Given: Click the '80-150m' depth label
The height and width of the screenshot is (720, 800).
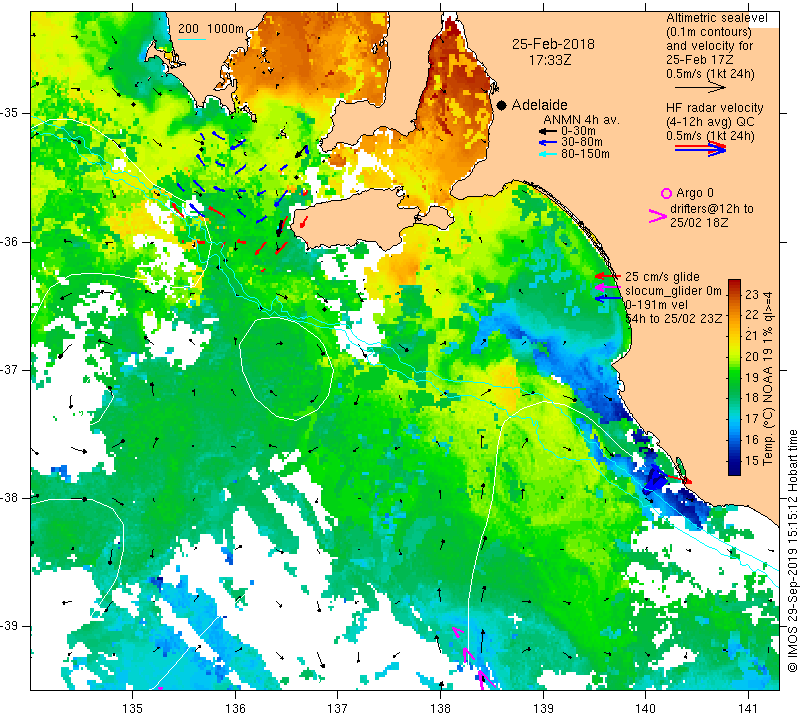Looking at the screenshot, I should tap(585, 154).
